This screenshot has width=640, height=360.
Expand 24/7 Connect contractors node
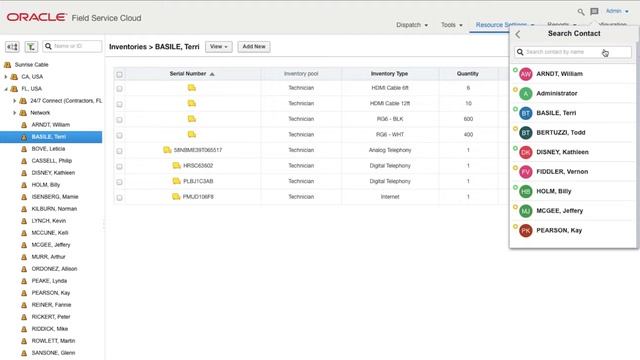(15, 101)
